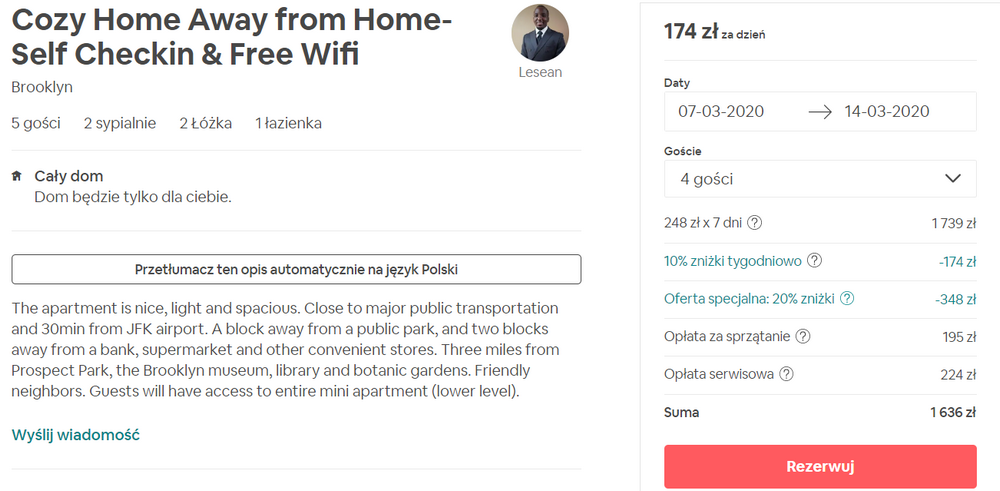
Task: Click the Wyślij wiadomość link
Action: pos(75,434)
